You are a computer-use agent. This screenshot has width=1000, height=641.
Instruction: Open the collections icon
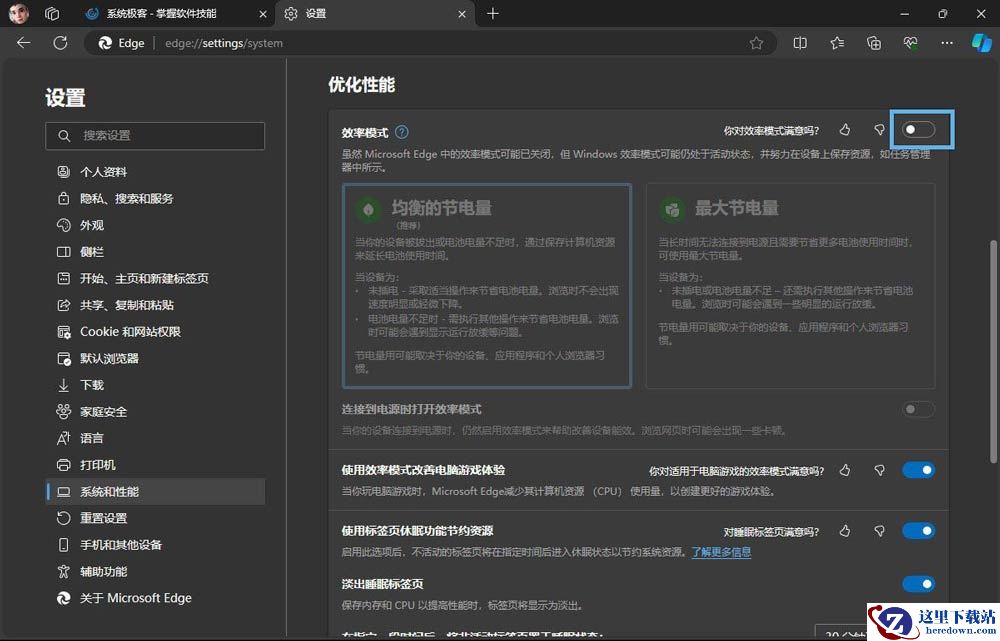[874, 43]
